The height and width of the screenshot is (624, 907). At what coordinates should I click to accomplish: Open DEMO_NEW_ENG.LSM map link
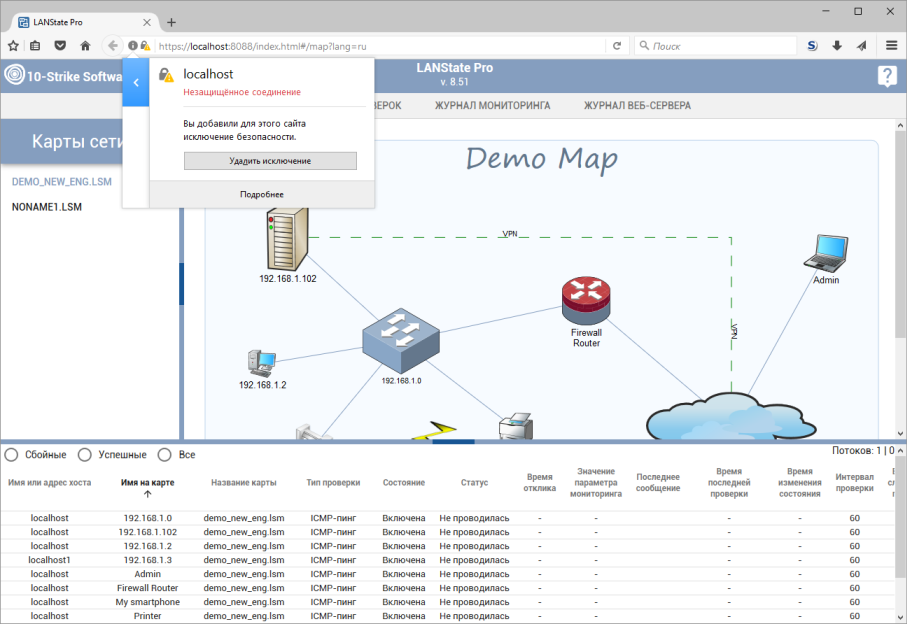click(x=62, y=182)
